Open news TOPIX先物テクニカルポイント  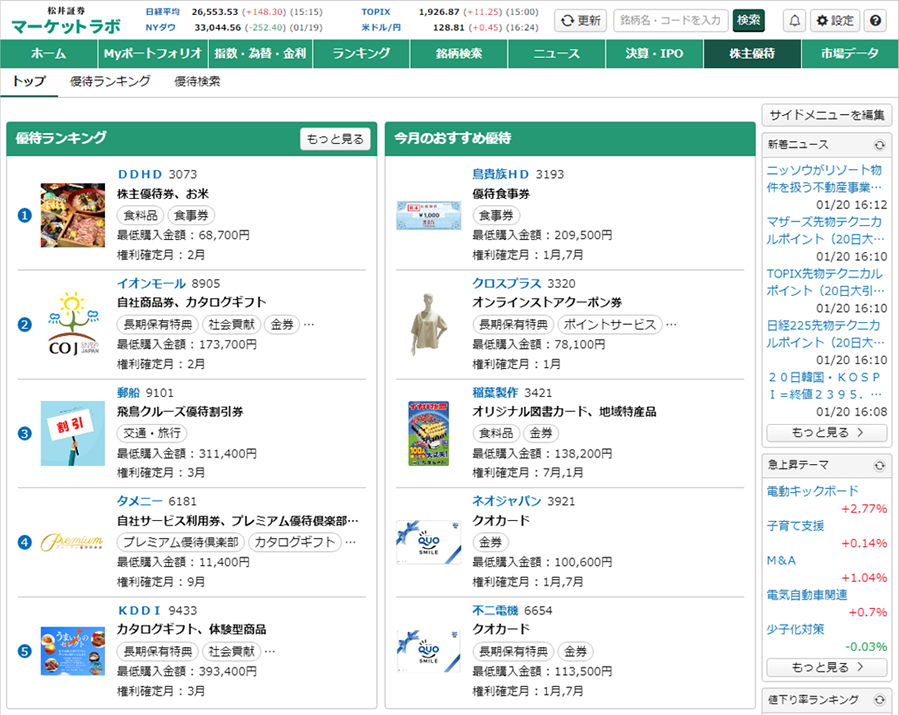coord(825,282)
